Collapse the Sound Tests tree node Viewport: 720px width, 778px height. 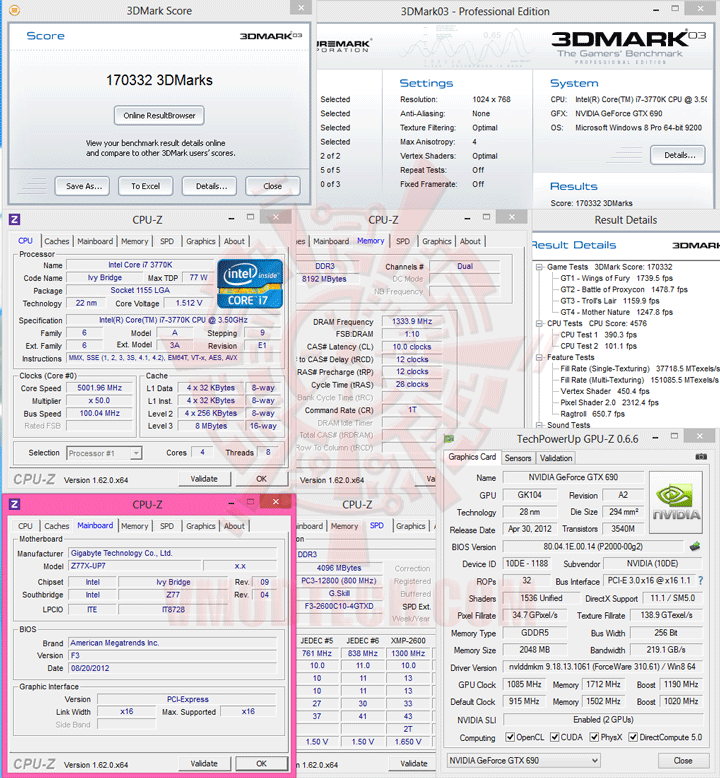pyautogui.click(x=539, y=425)
